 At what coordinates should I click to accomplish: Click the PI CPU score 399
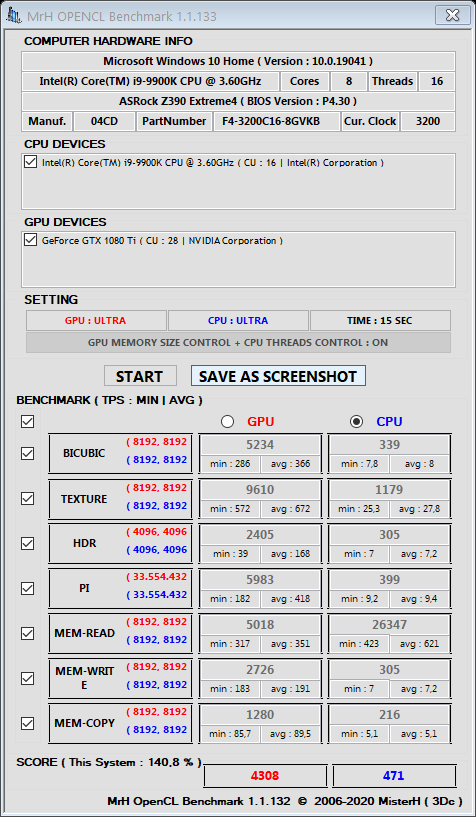[390, 579]
